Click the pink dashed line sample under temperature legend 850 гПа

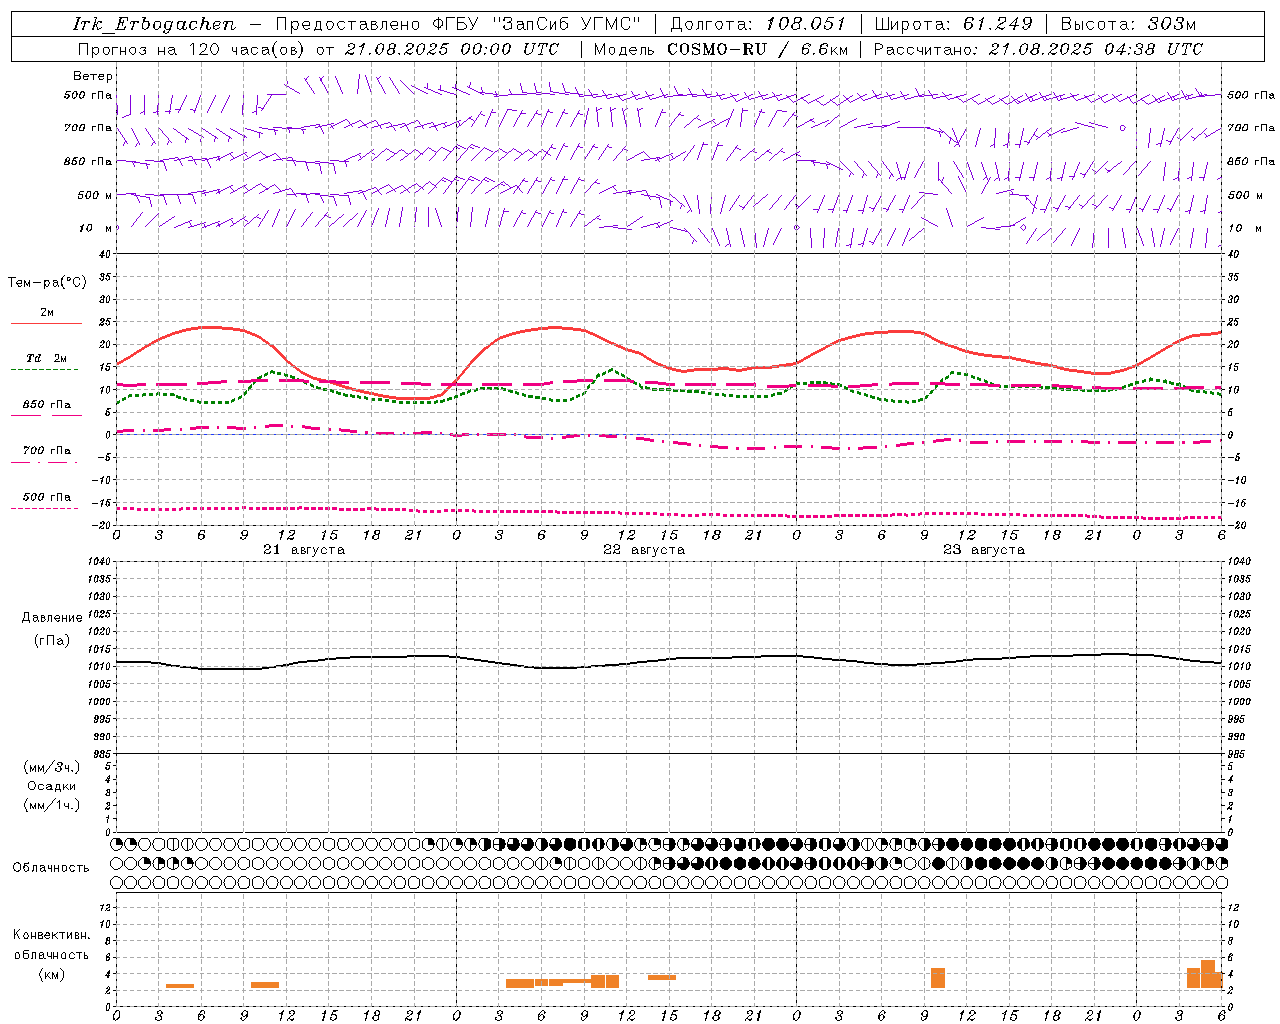[46, 415]
